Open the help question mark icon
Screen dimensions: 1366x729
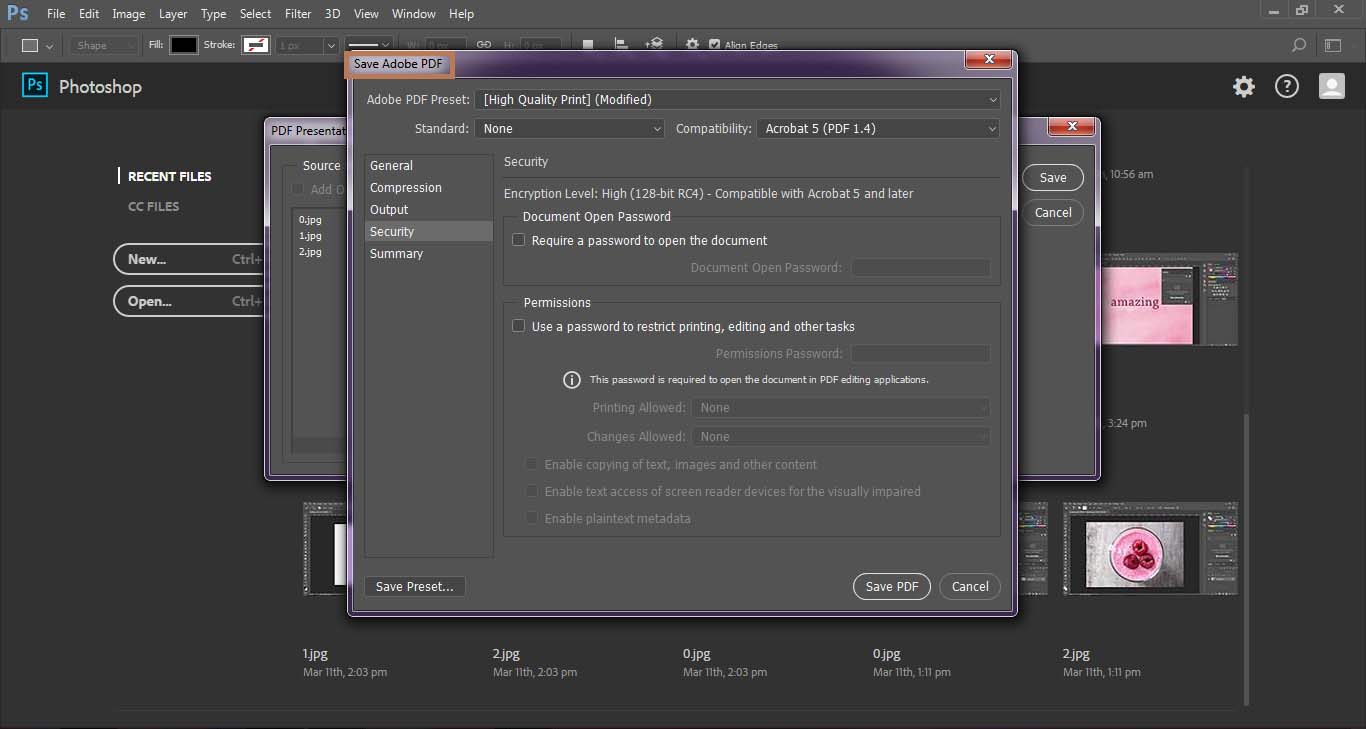coord(1287,87)
